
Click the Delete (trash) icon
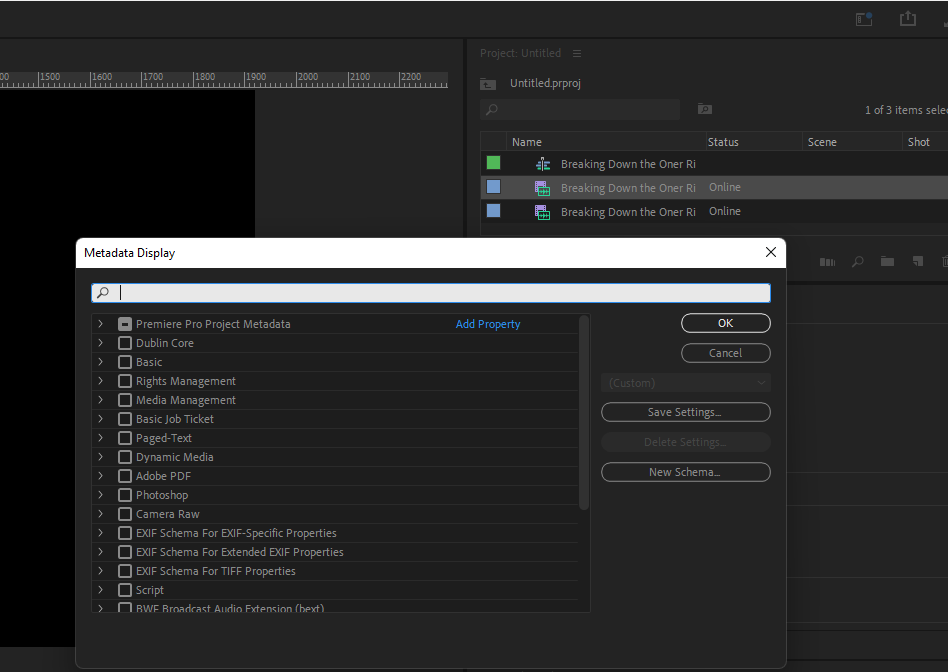pyautogui.click(x=945, y=261)
